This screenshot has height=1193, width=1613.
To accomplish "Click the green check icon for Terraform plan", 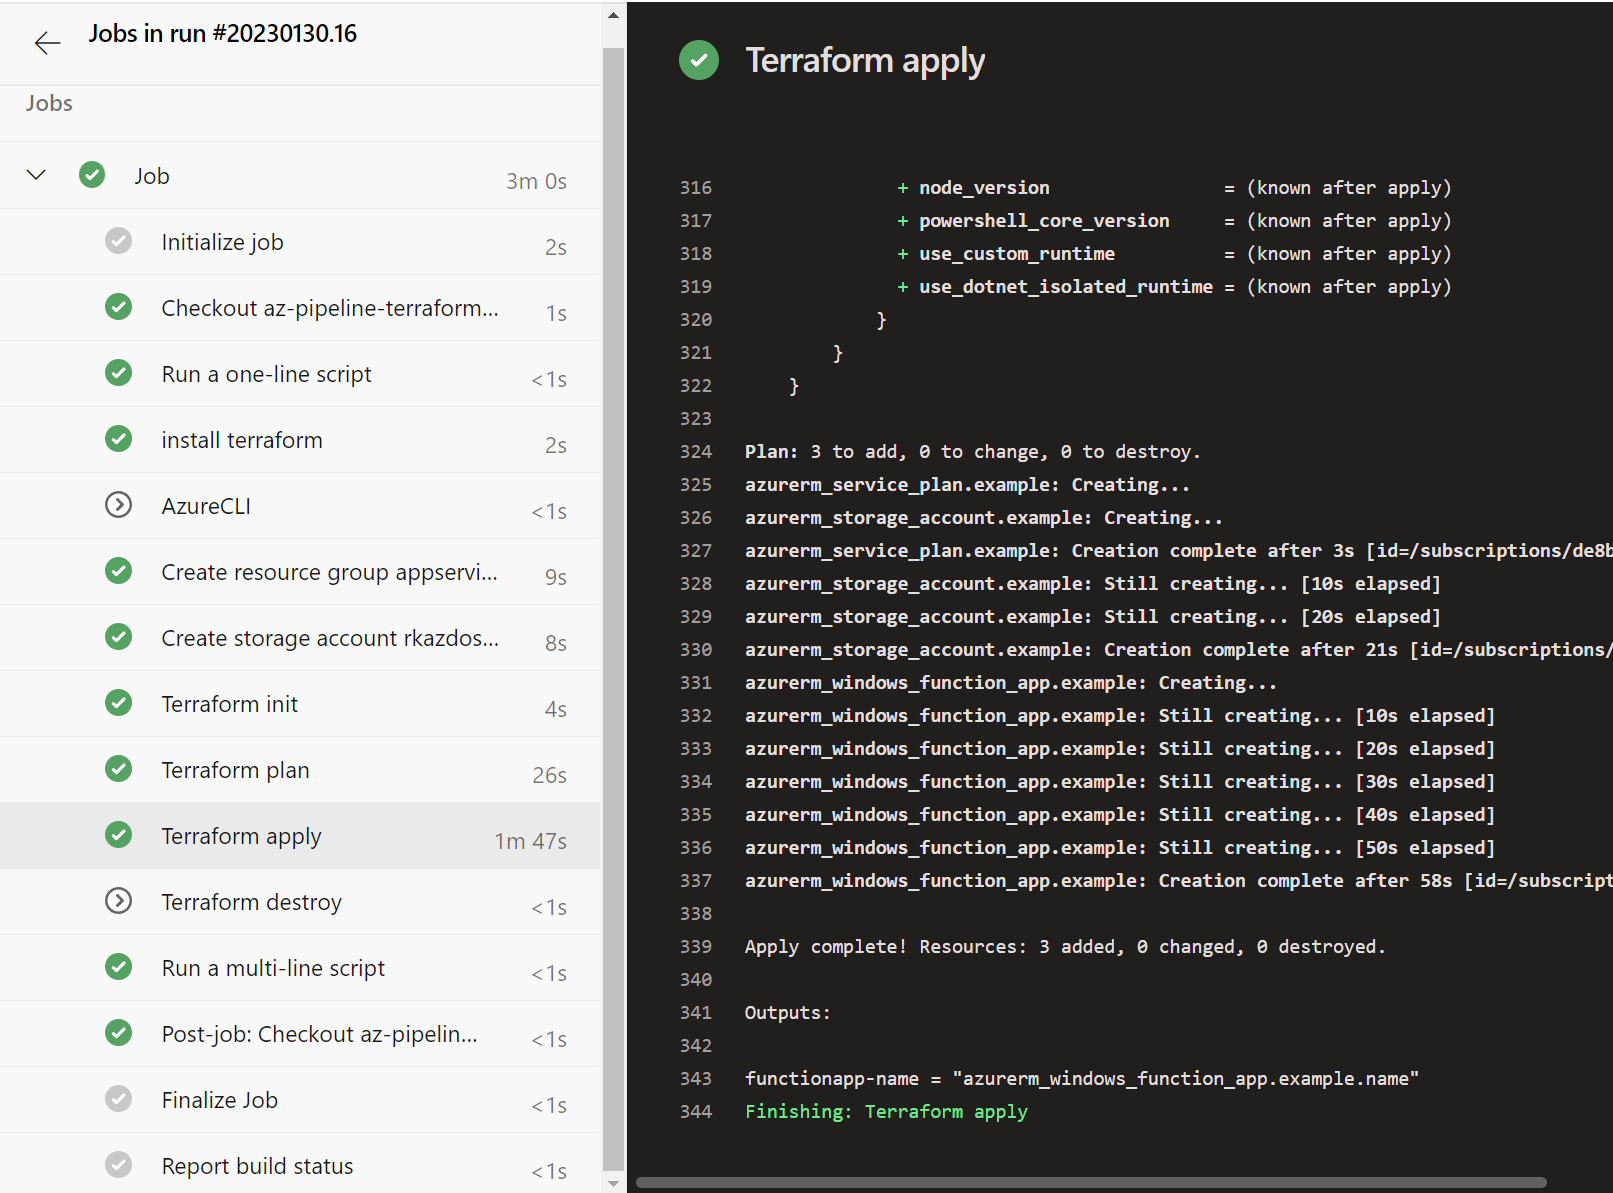I will pyautogui.click(x=118, y=769).
